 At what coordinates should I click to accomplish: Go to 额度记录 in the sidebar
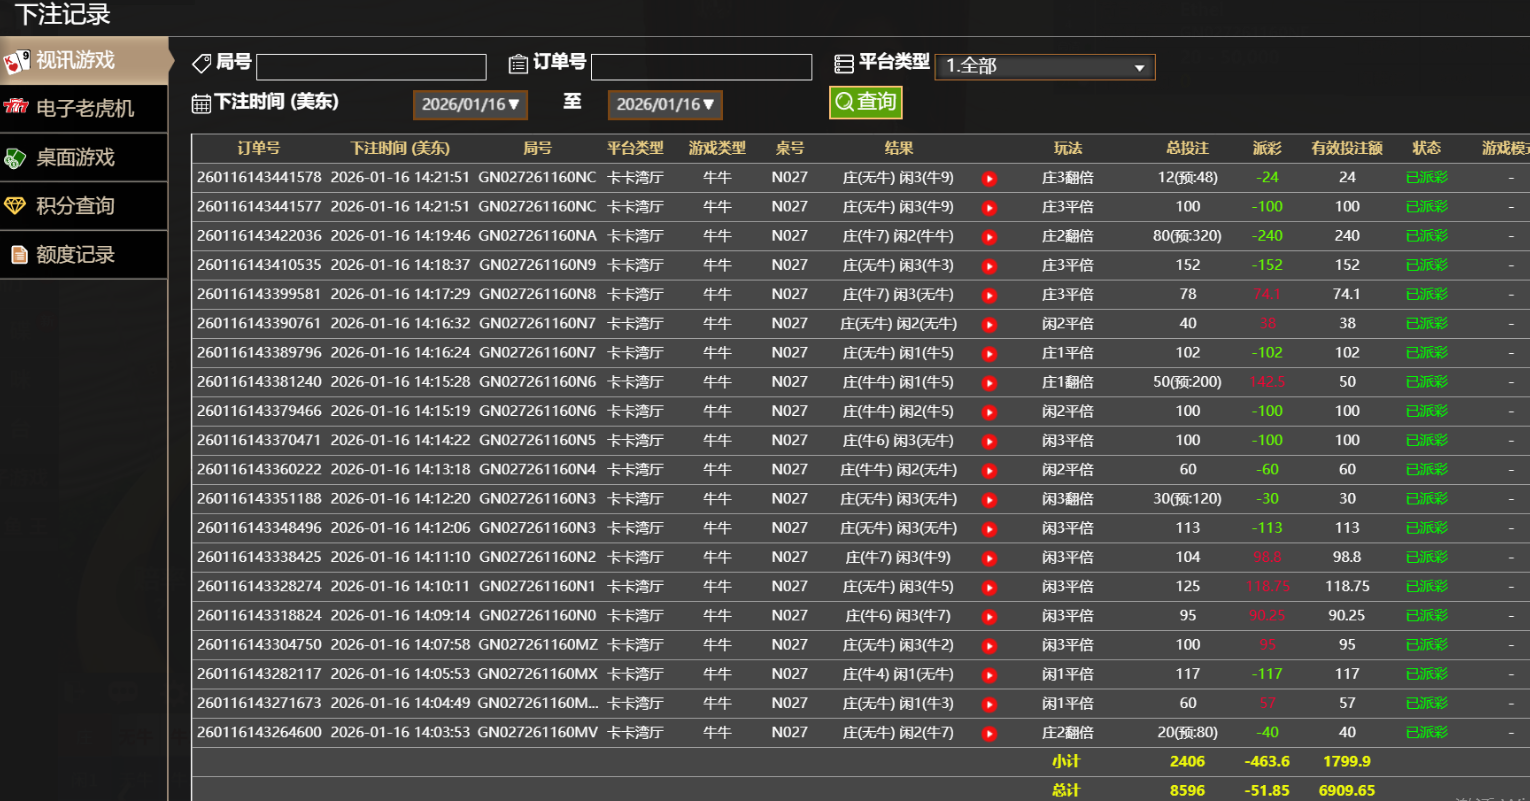point(76,255)
